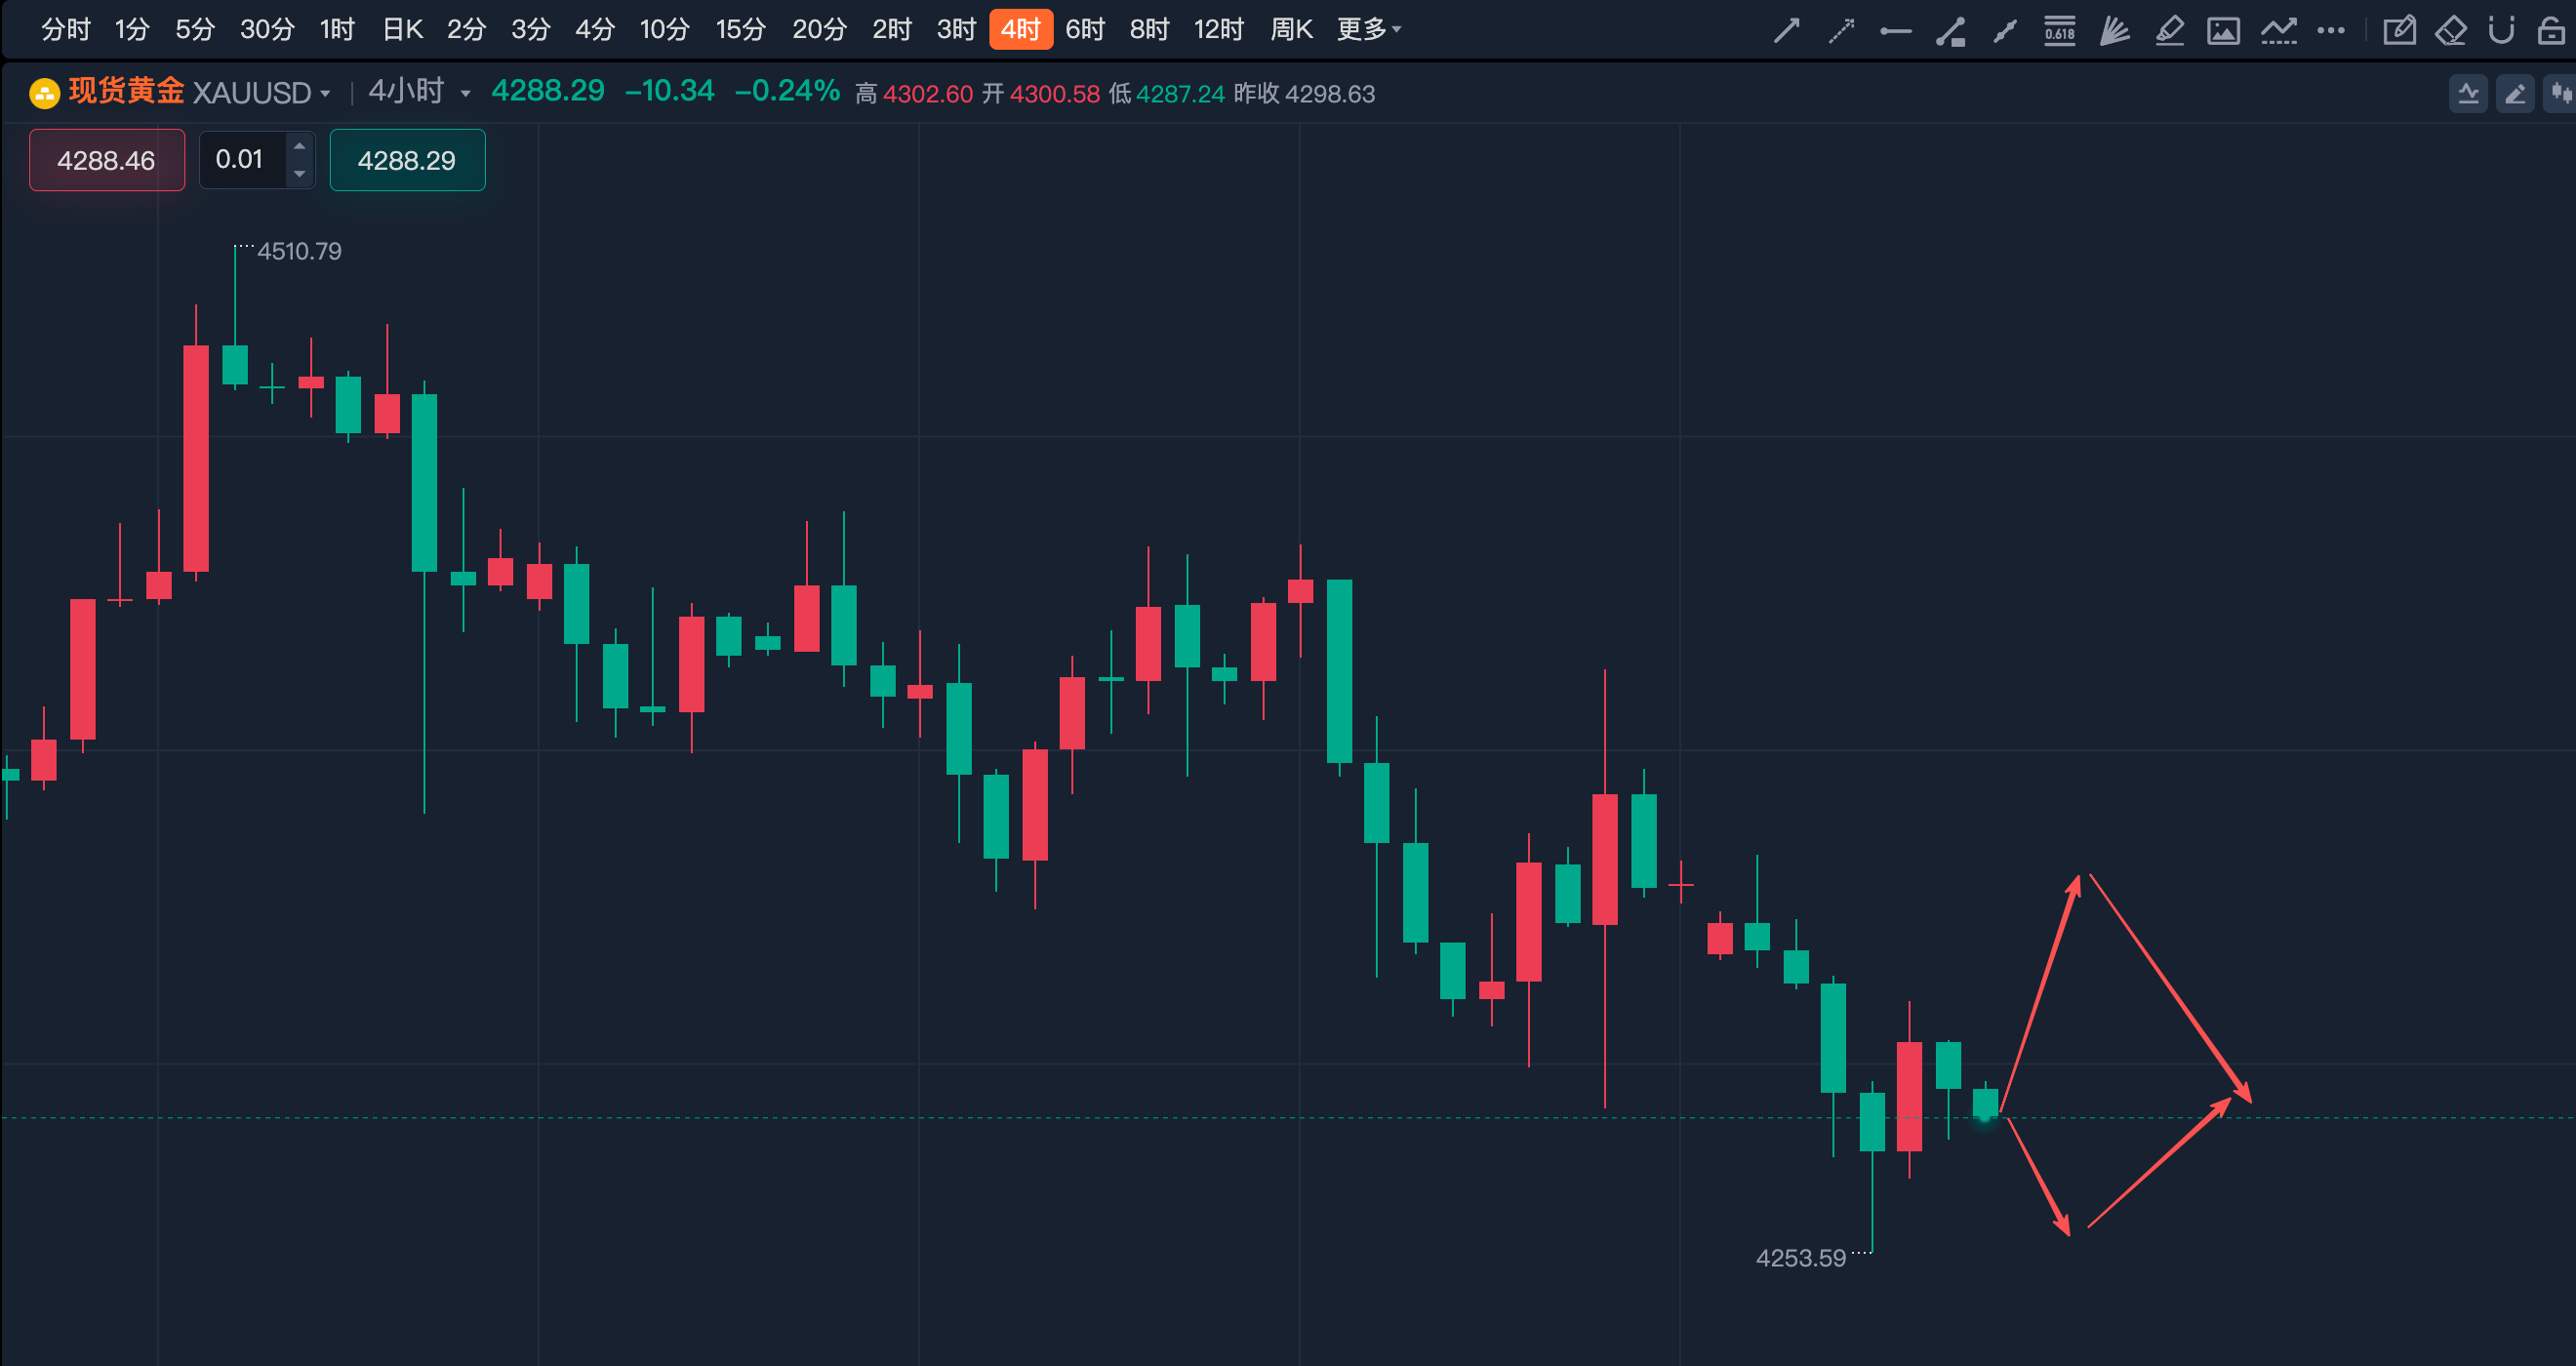Click the green 4288.29 buy price button
The image size is (2576, 1366).
[407, 160]
